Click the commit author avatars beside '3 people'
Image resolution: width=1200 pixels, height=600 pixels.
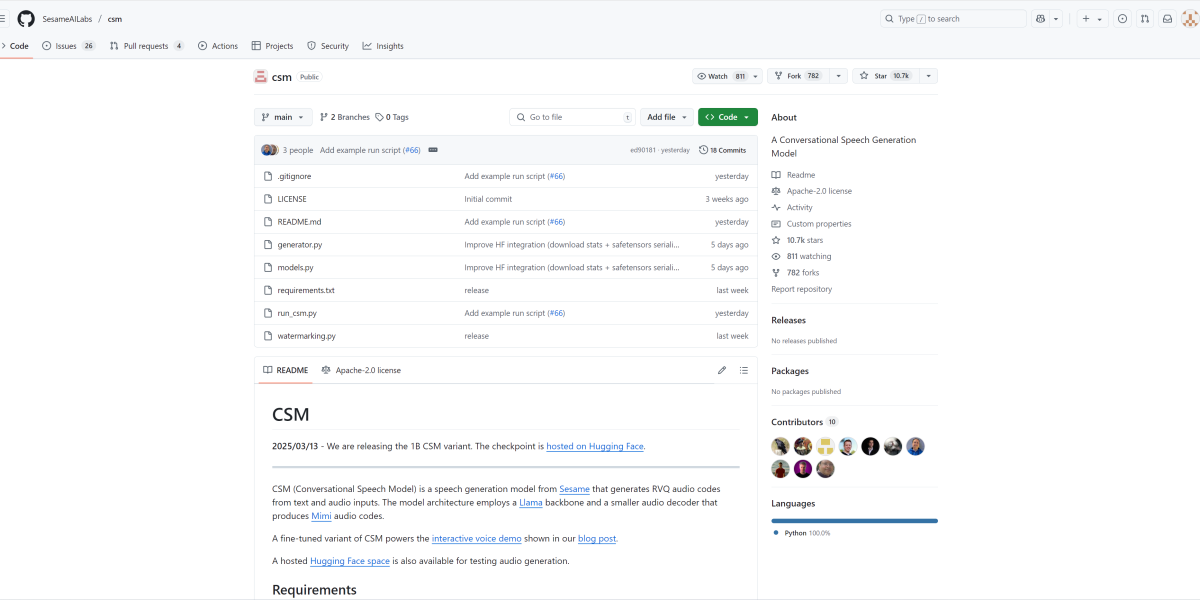point(269,150)
